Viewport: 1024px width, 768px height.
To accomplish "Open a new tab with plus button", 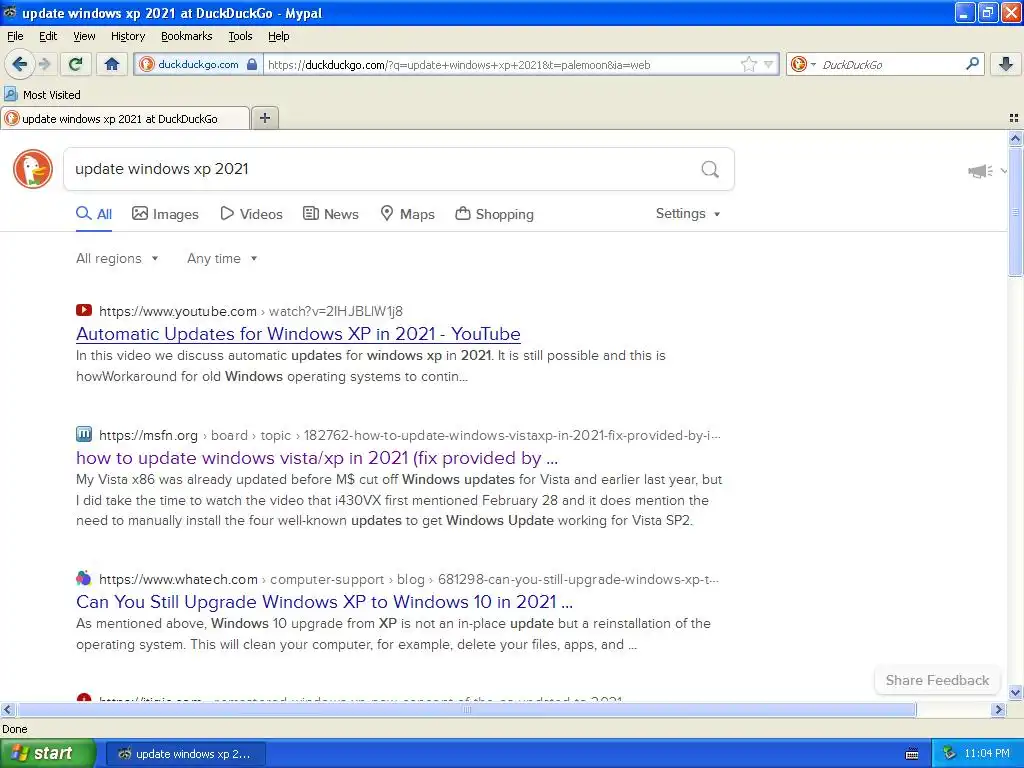I will (264, 118).
